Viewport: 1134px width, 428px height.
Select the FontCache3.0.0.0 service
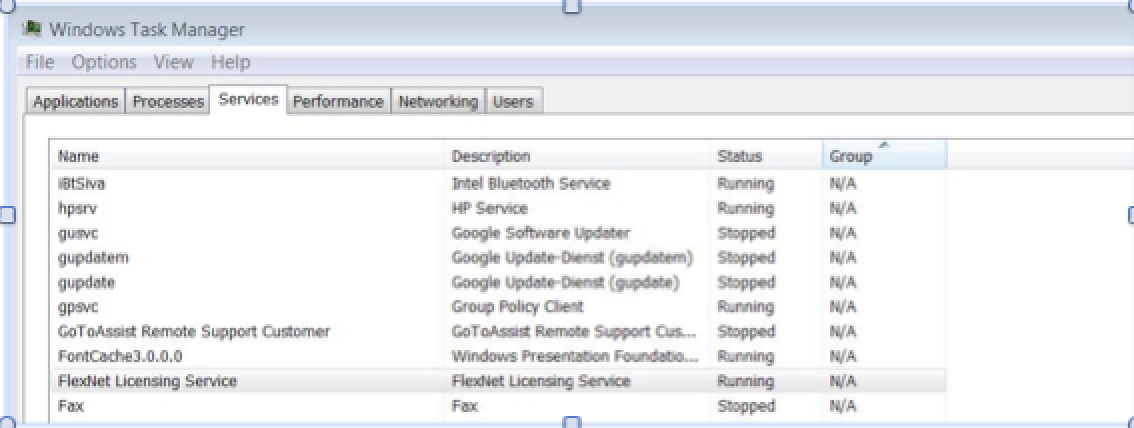[x=120, y=356]
